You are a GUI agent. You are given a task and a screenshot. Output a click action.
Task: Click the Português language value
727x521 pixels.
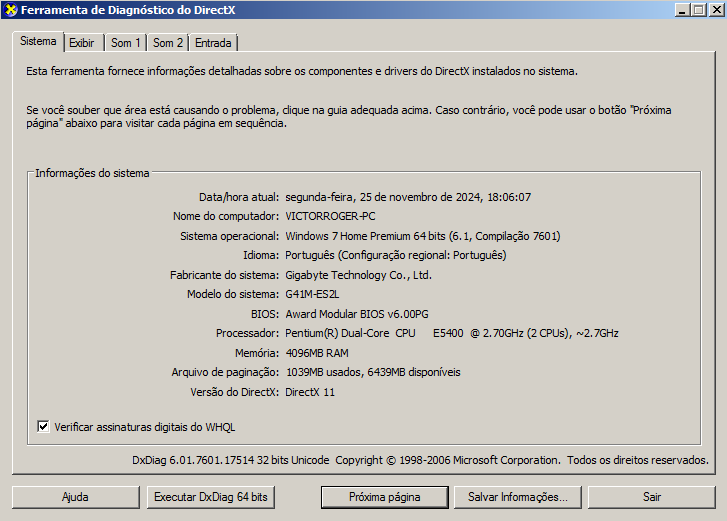[x=395, y=255]
